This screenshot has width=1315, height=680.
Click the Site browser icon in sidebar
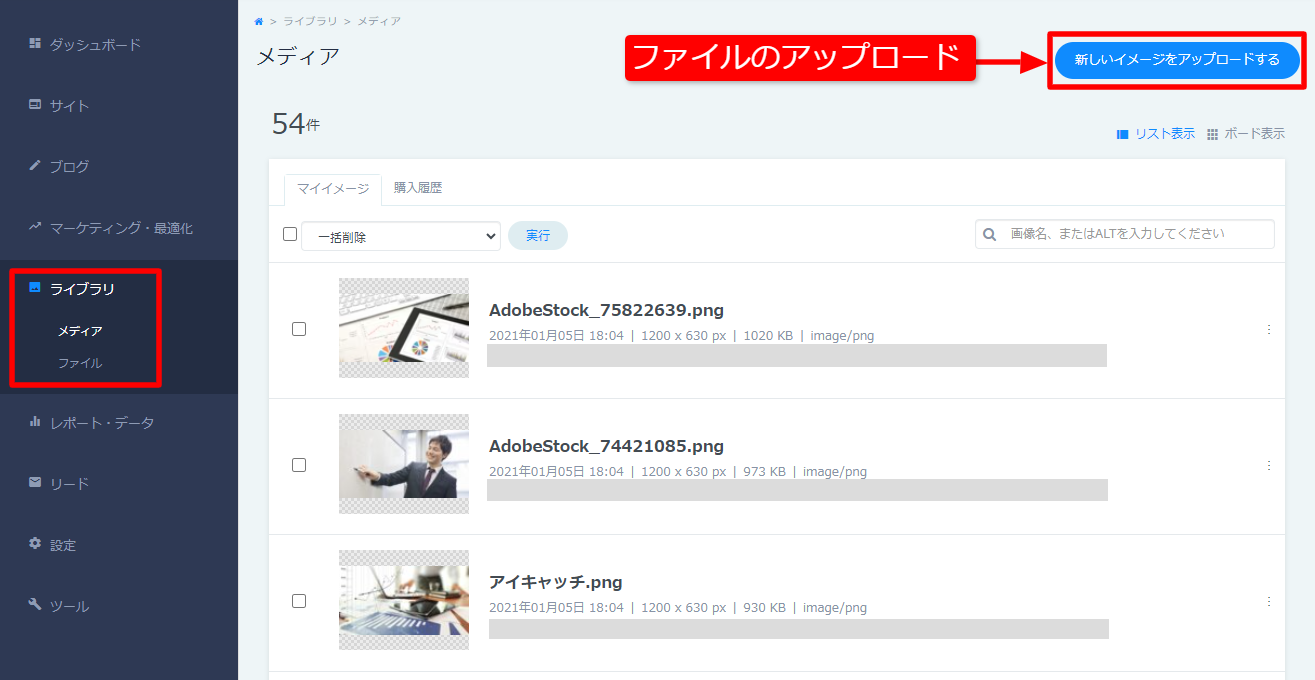tap(35, 104)
